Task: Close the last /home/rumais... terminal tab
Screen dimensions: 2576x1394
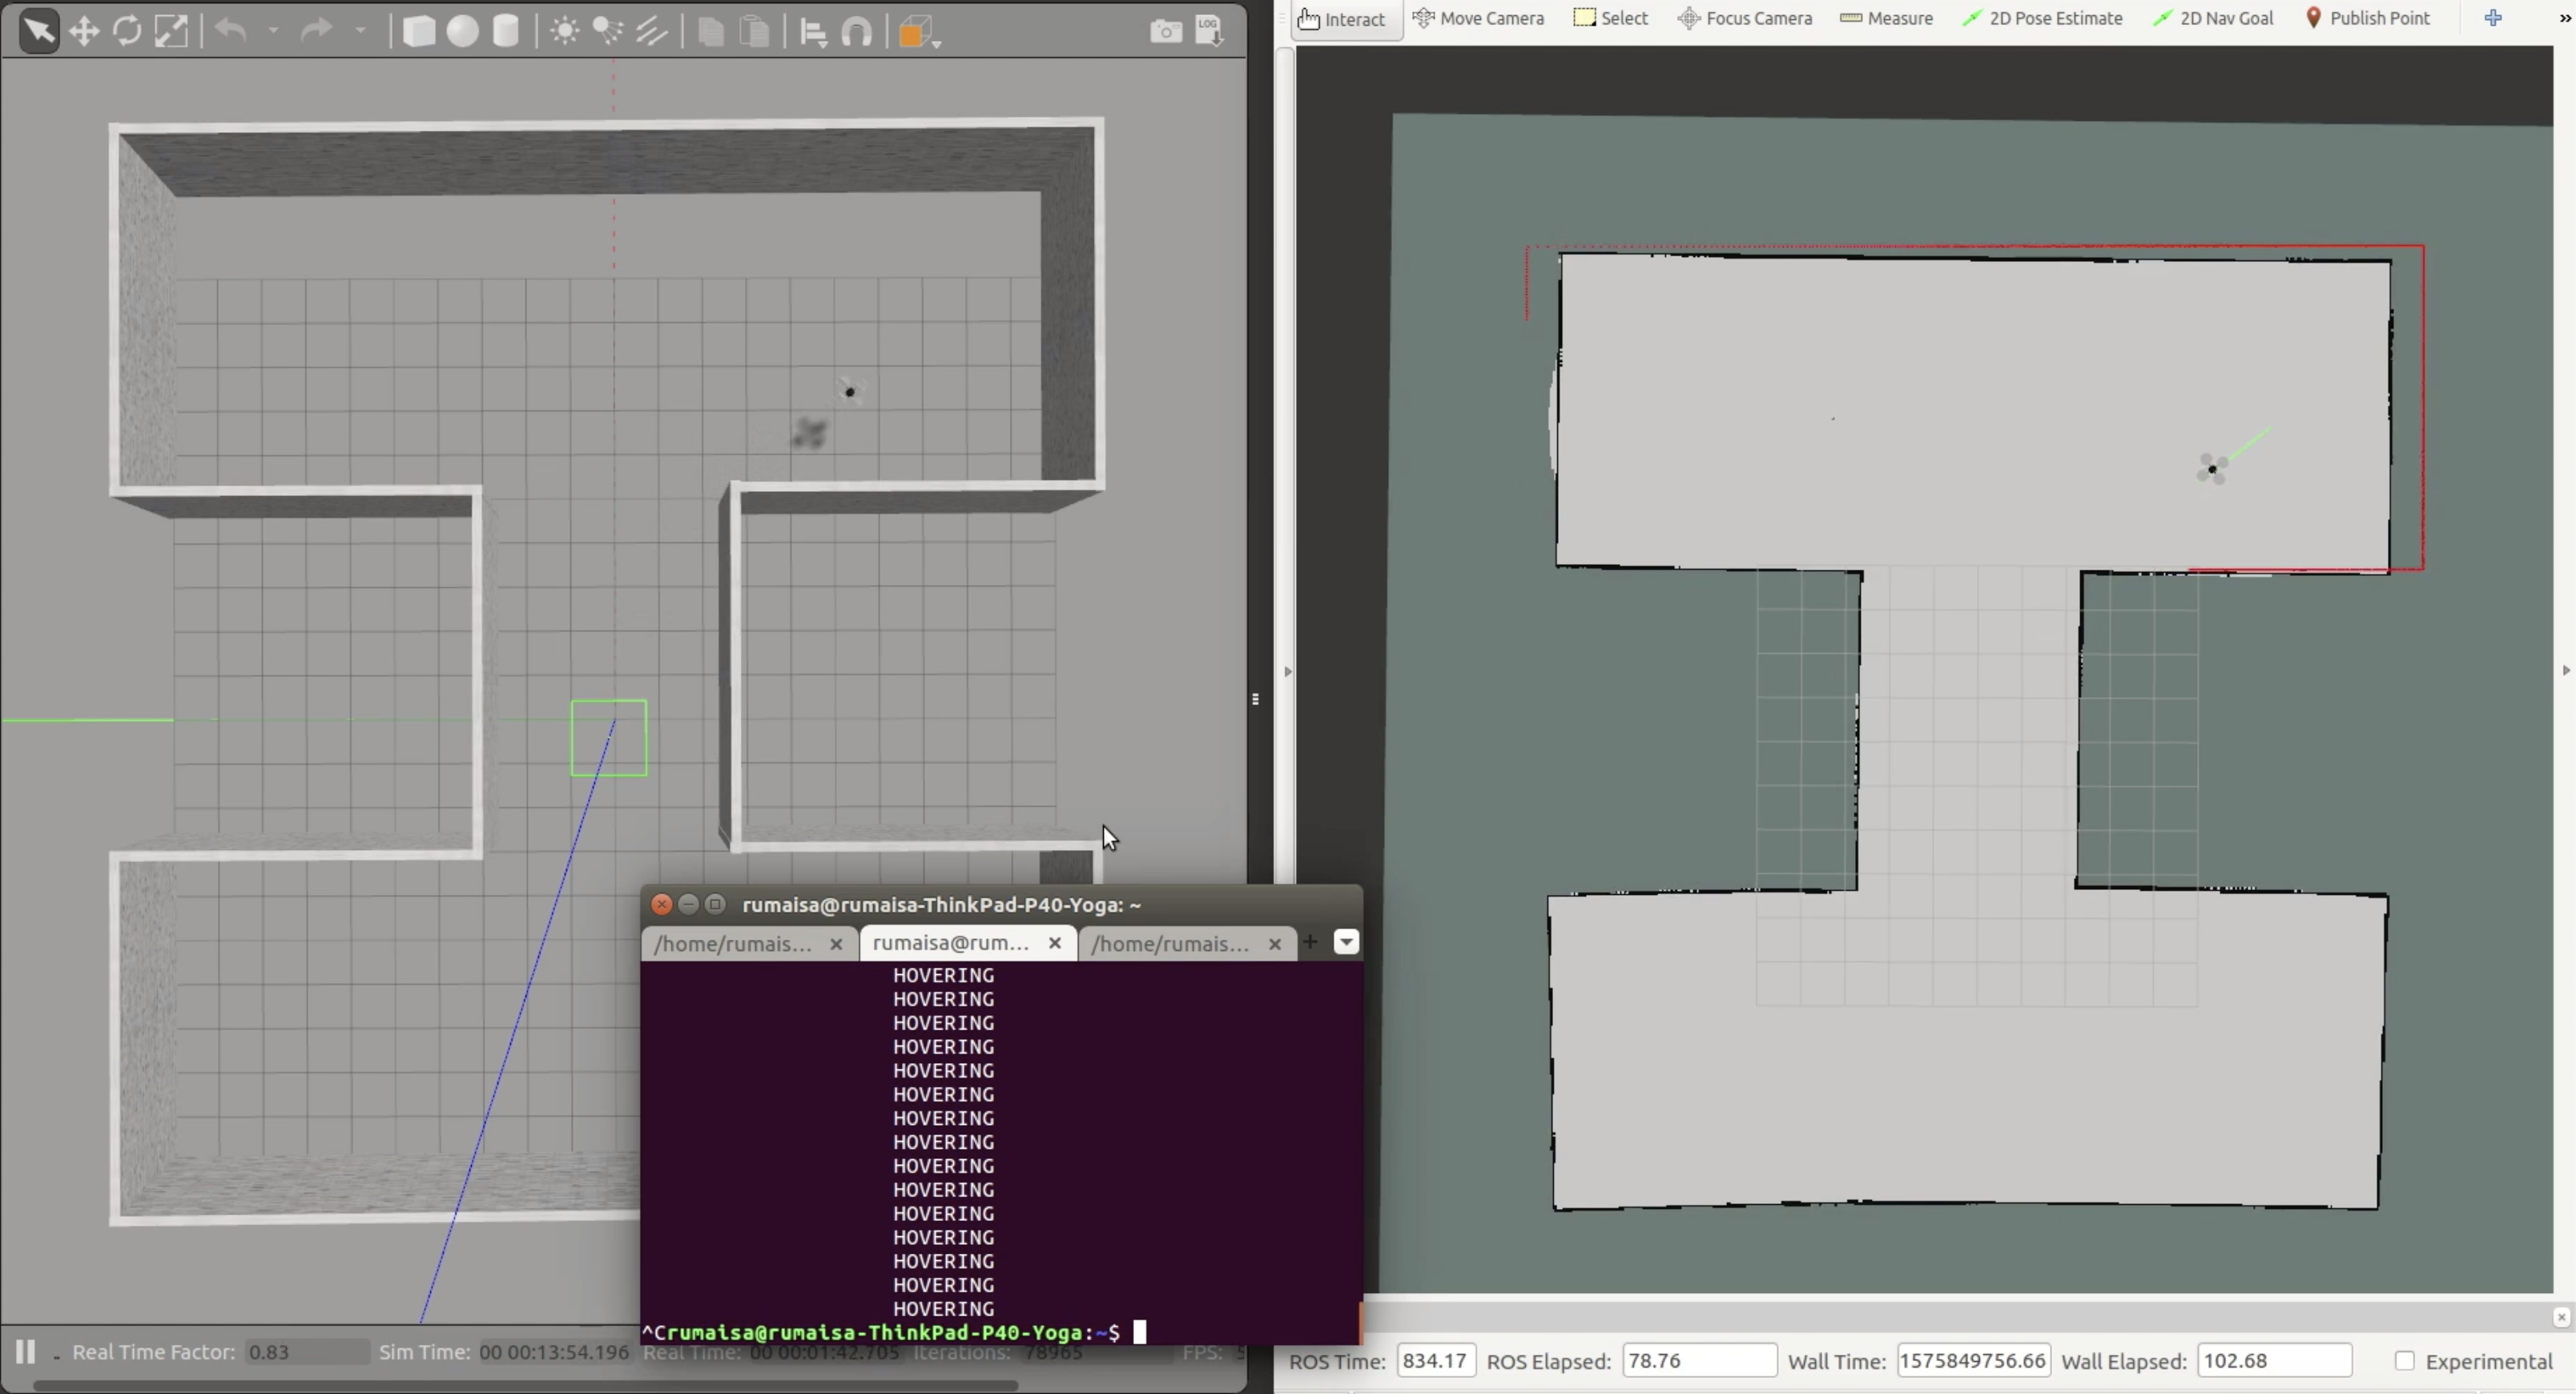Action: tap(1275, 944)
